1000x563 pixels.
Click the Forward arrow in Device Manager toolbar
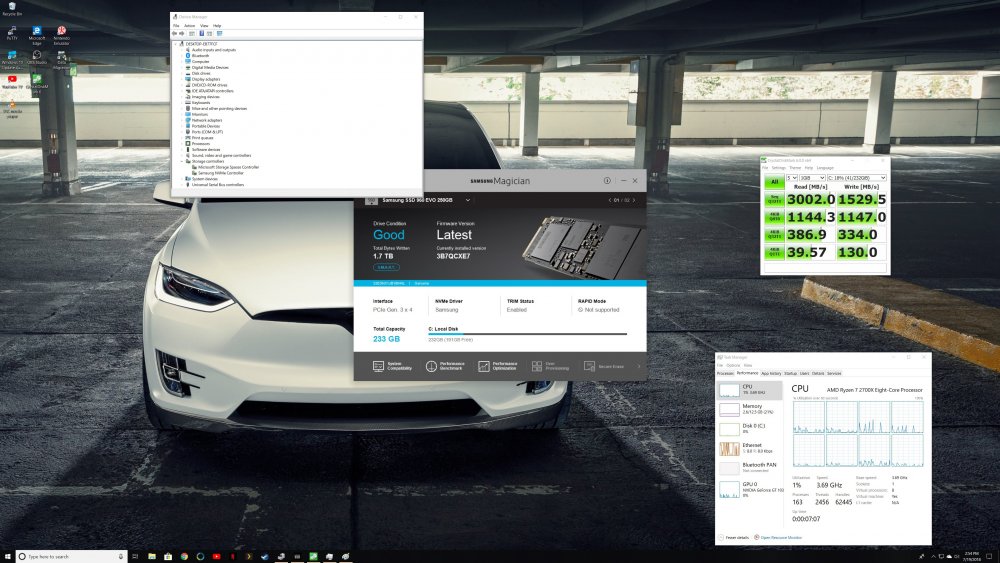[182, 33]
